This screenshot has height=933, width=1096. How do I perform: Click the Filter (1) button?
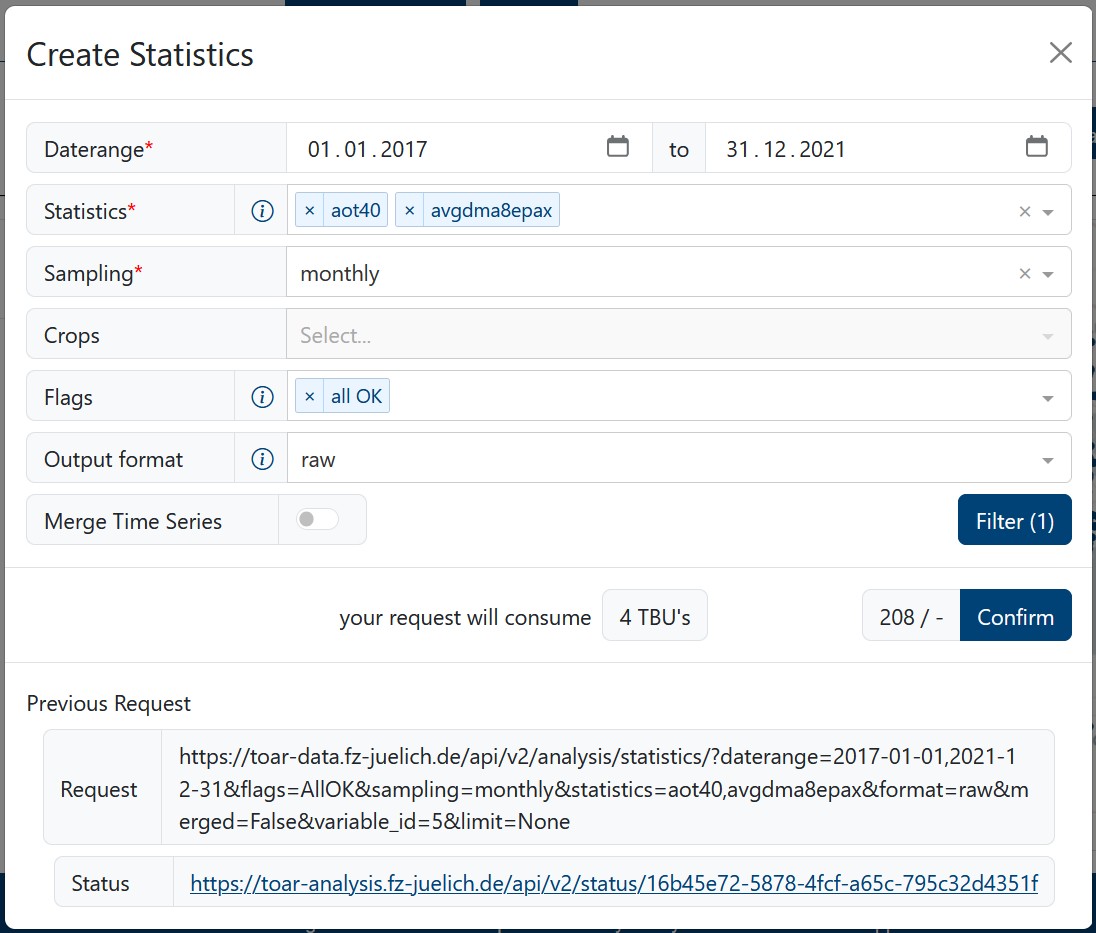[1014, 520]
